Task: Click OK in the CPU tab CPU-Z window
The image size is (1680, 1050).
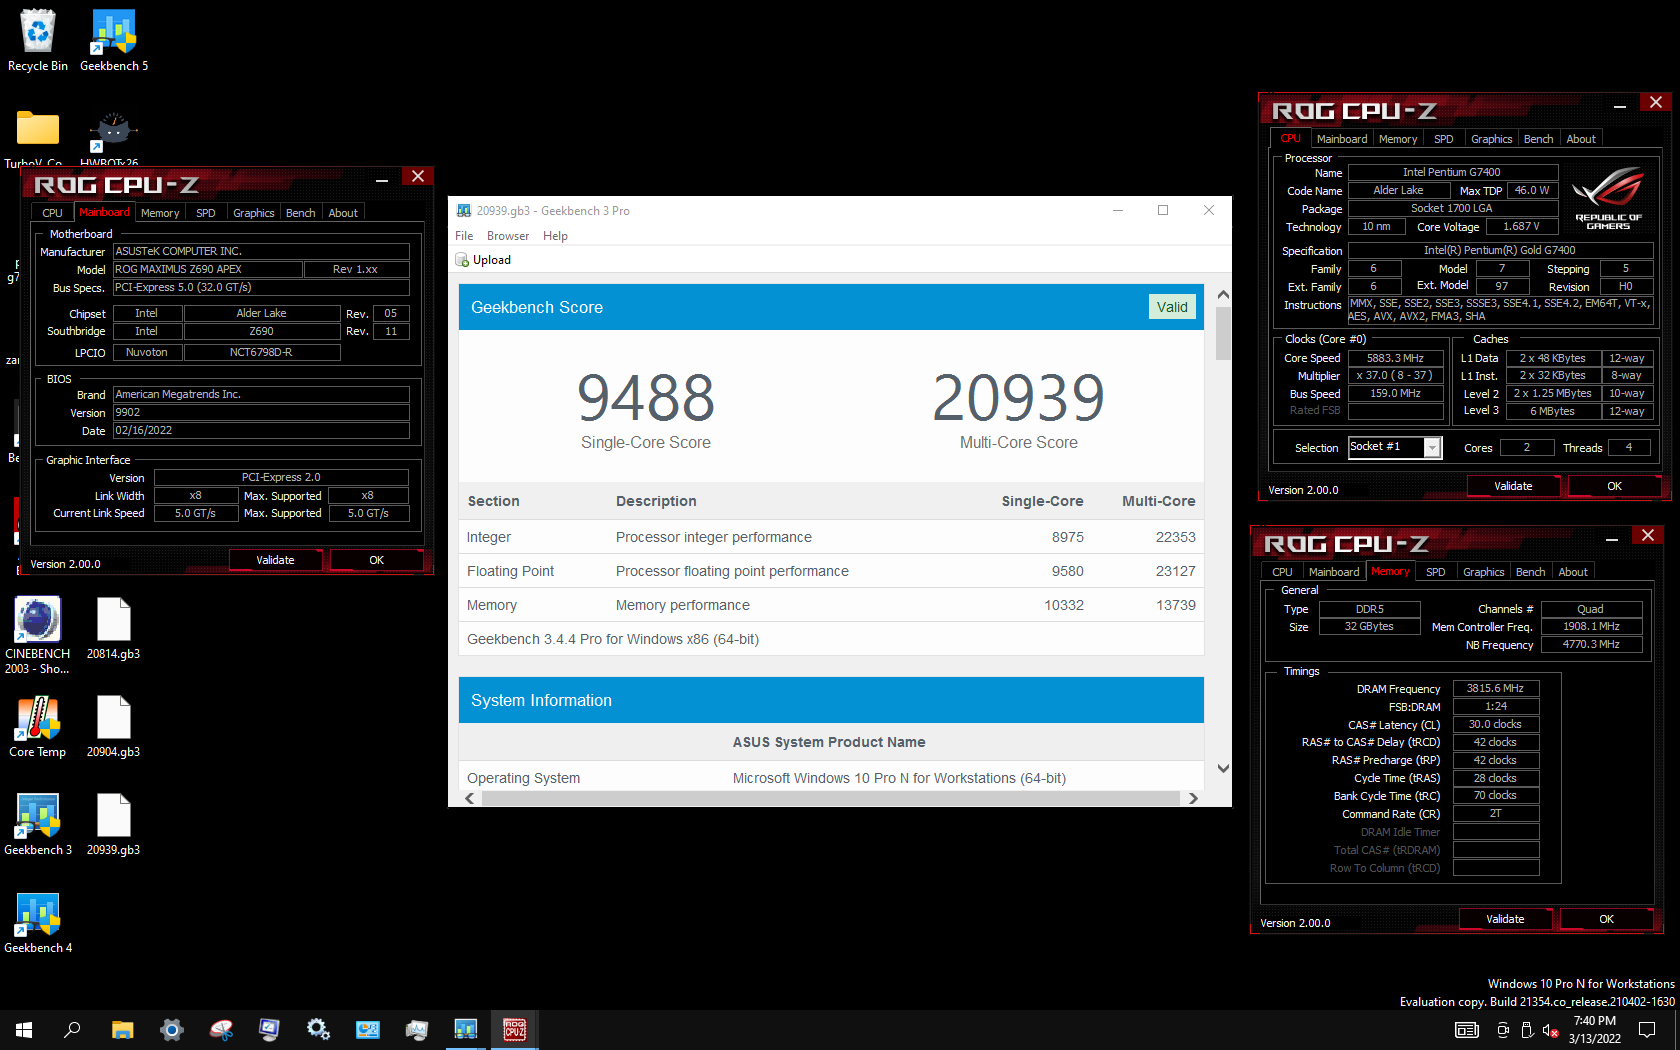Action: [1614, 486]
